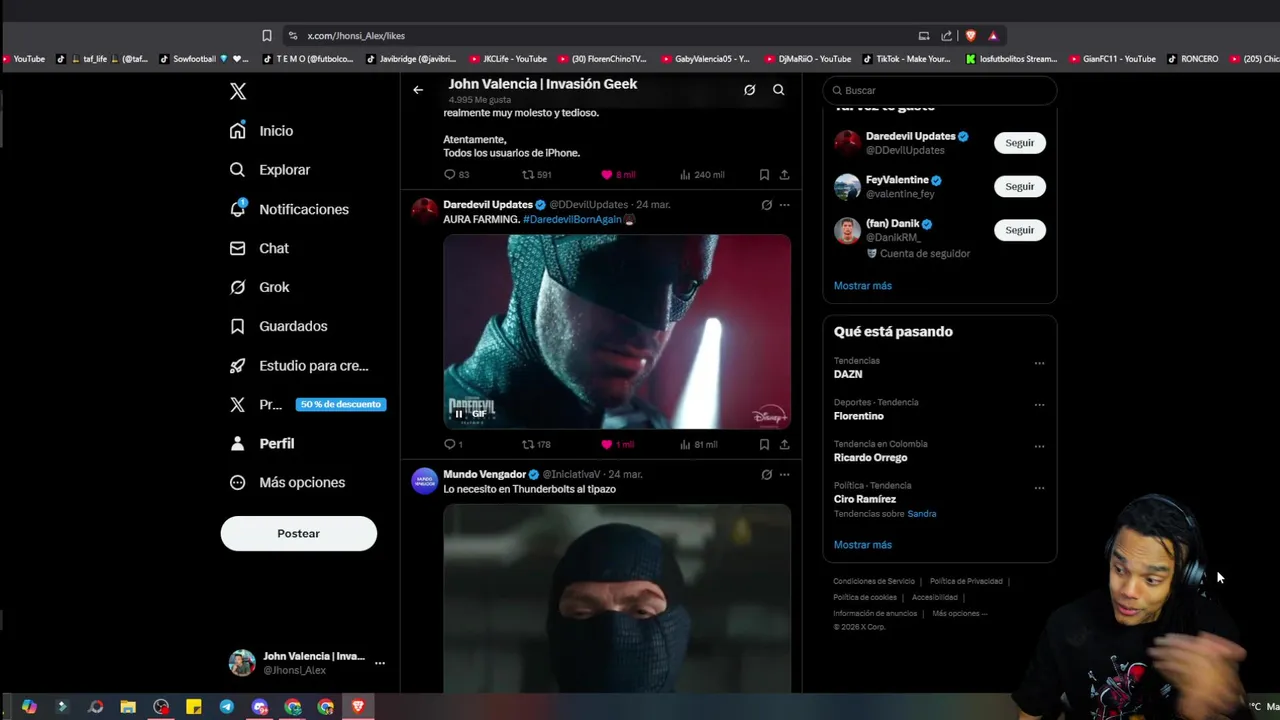Open more options on Daredevil Updates post

785,205
